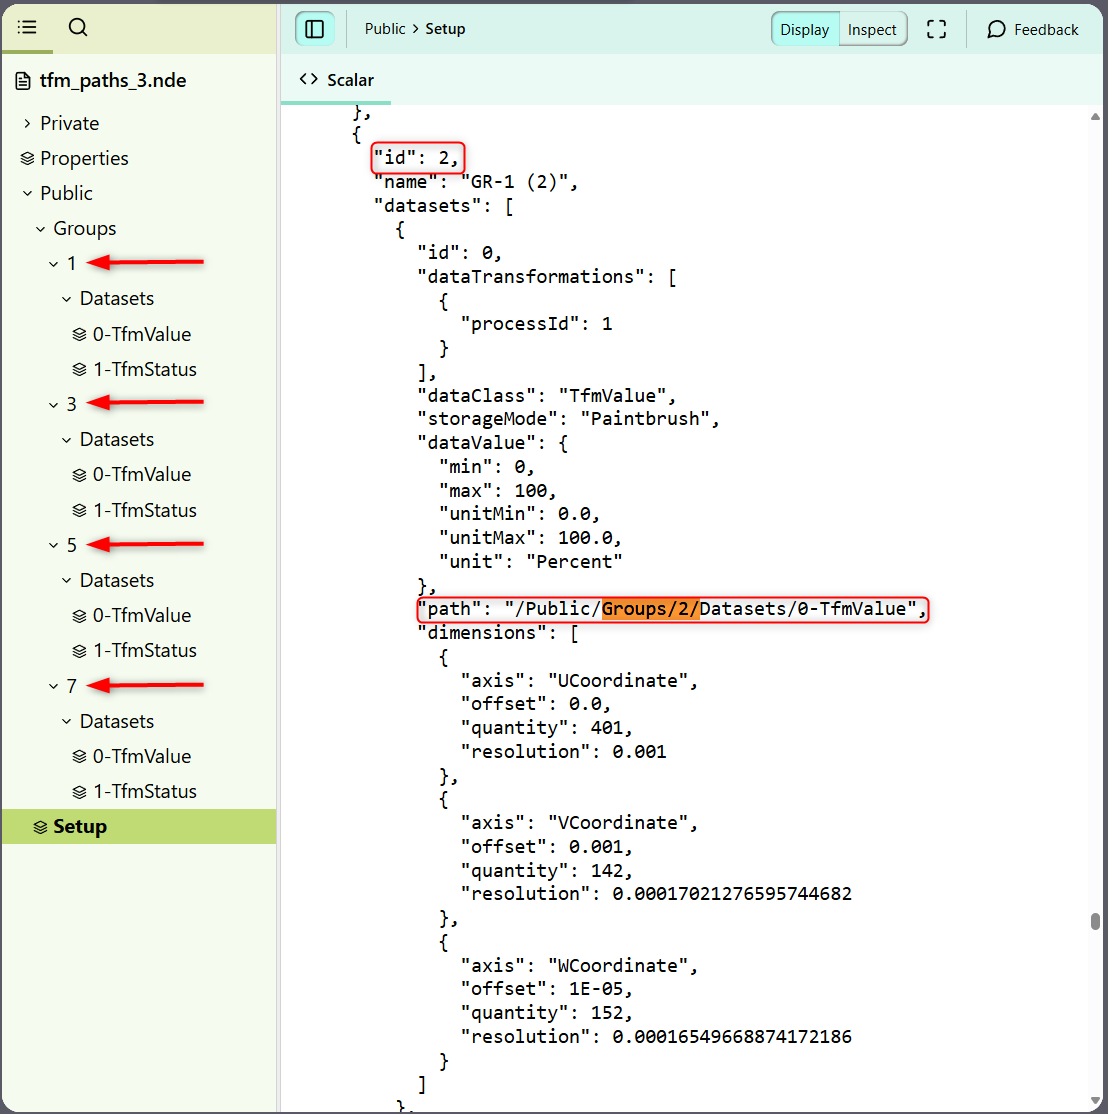Click the Properties stack icon
This screenshot has width=1108, height=1114.
pos(27,159)
